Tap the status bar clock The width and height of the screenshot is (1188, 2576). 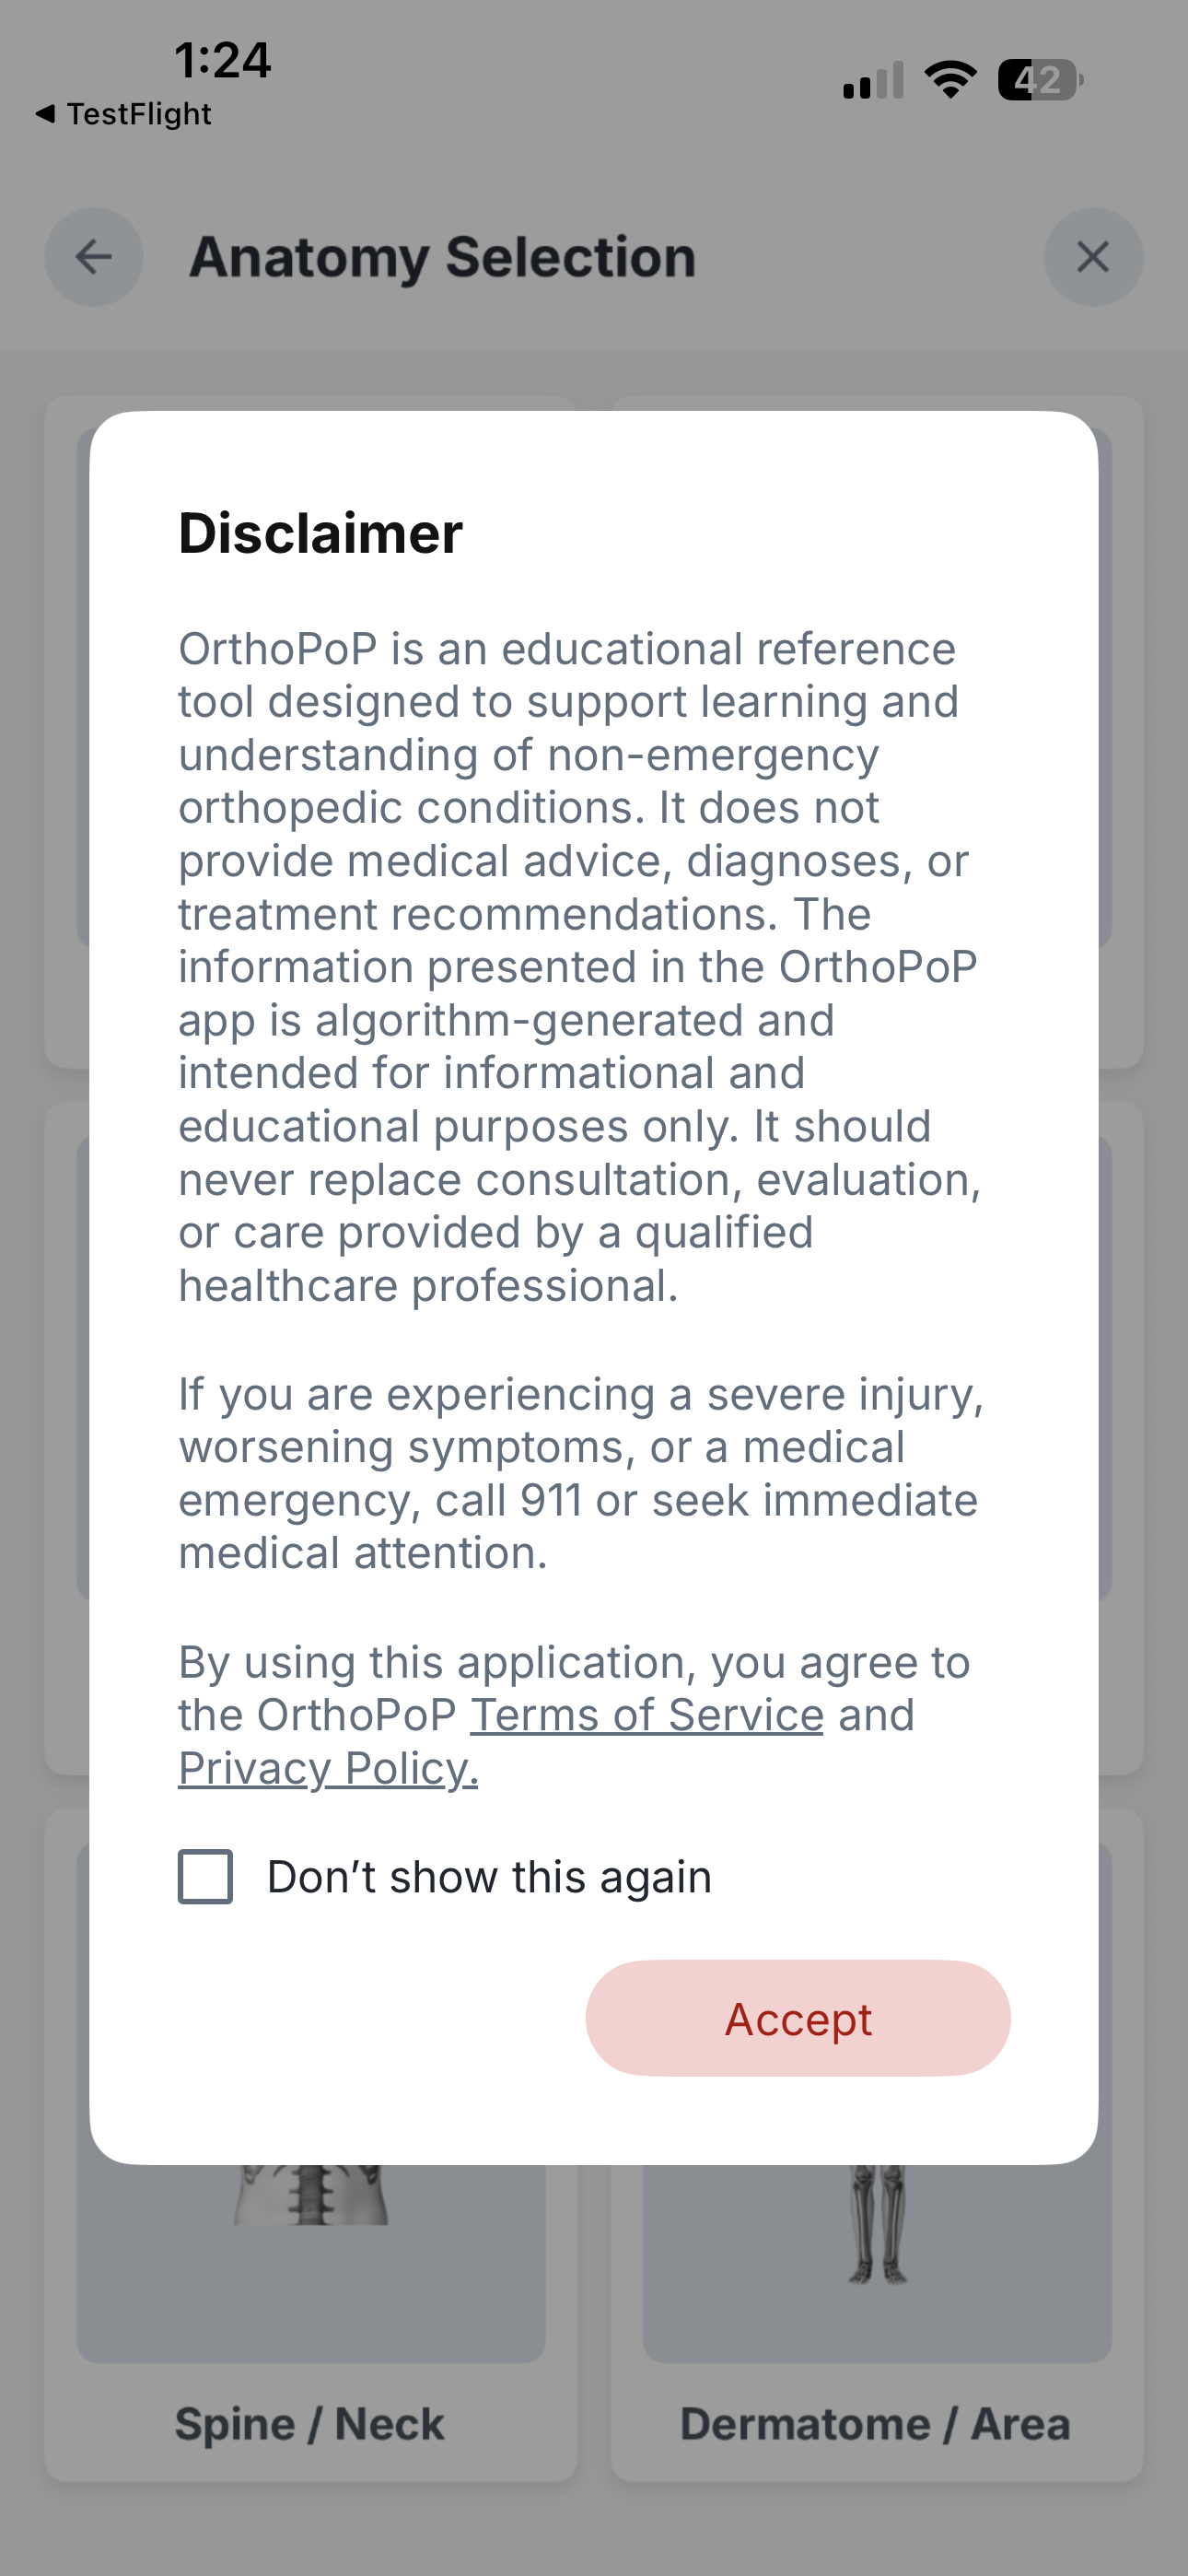[x=222, y=60]
